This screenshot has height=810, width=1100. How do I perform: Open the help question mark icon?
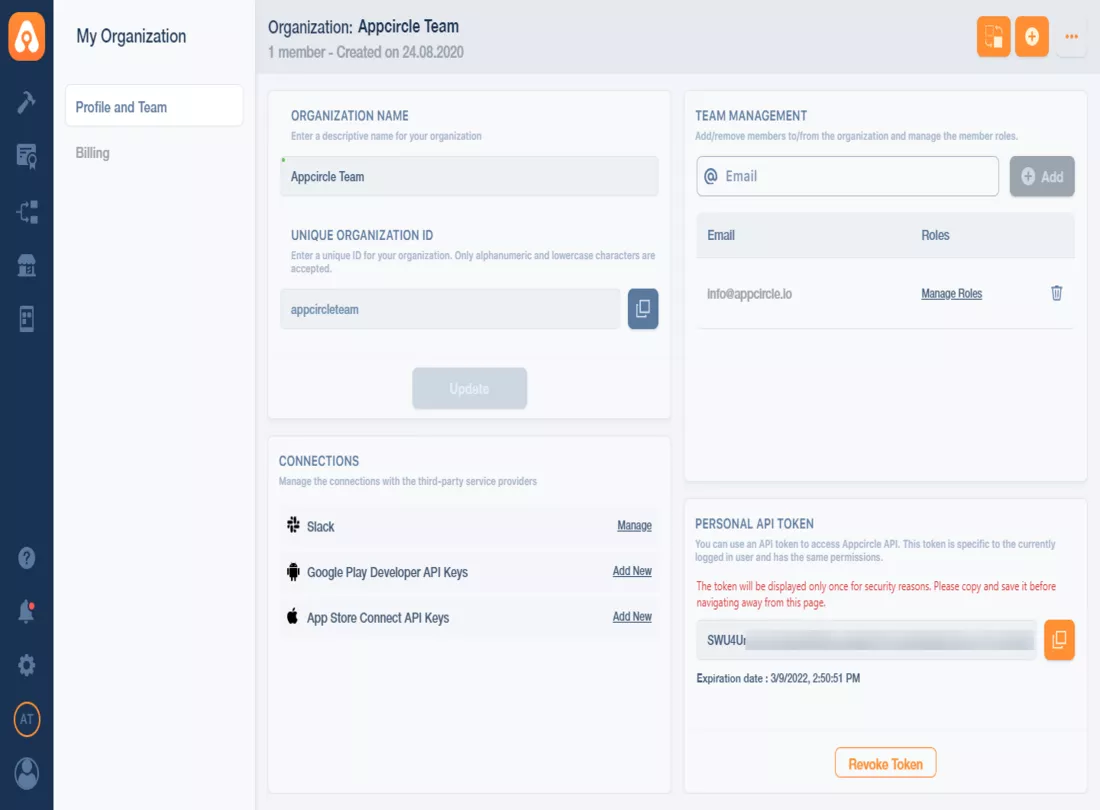(x=27, y=558)
